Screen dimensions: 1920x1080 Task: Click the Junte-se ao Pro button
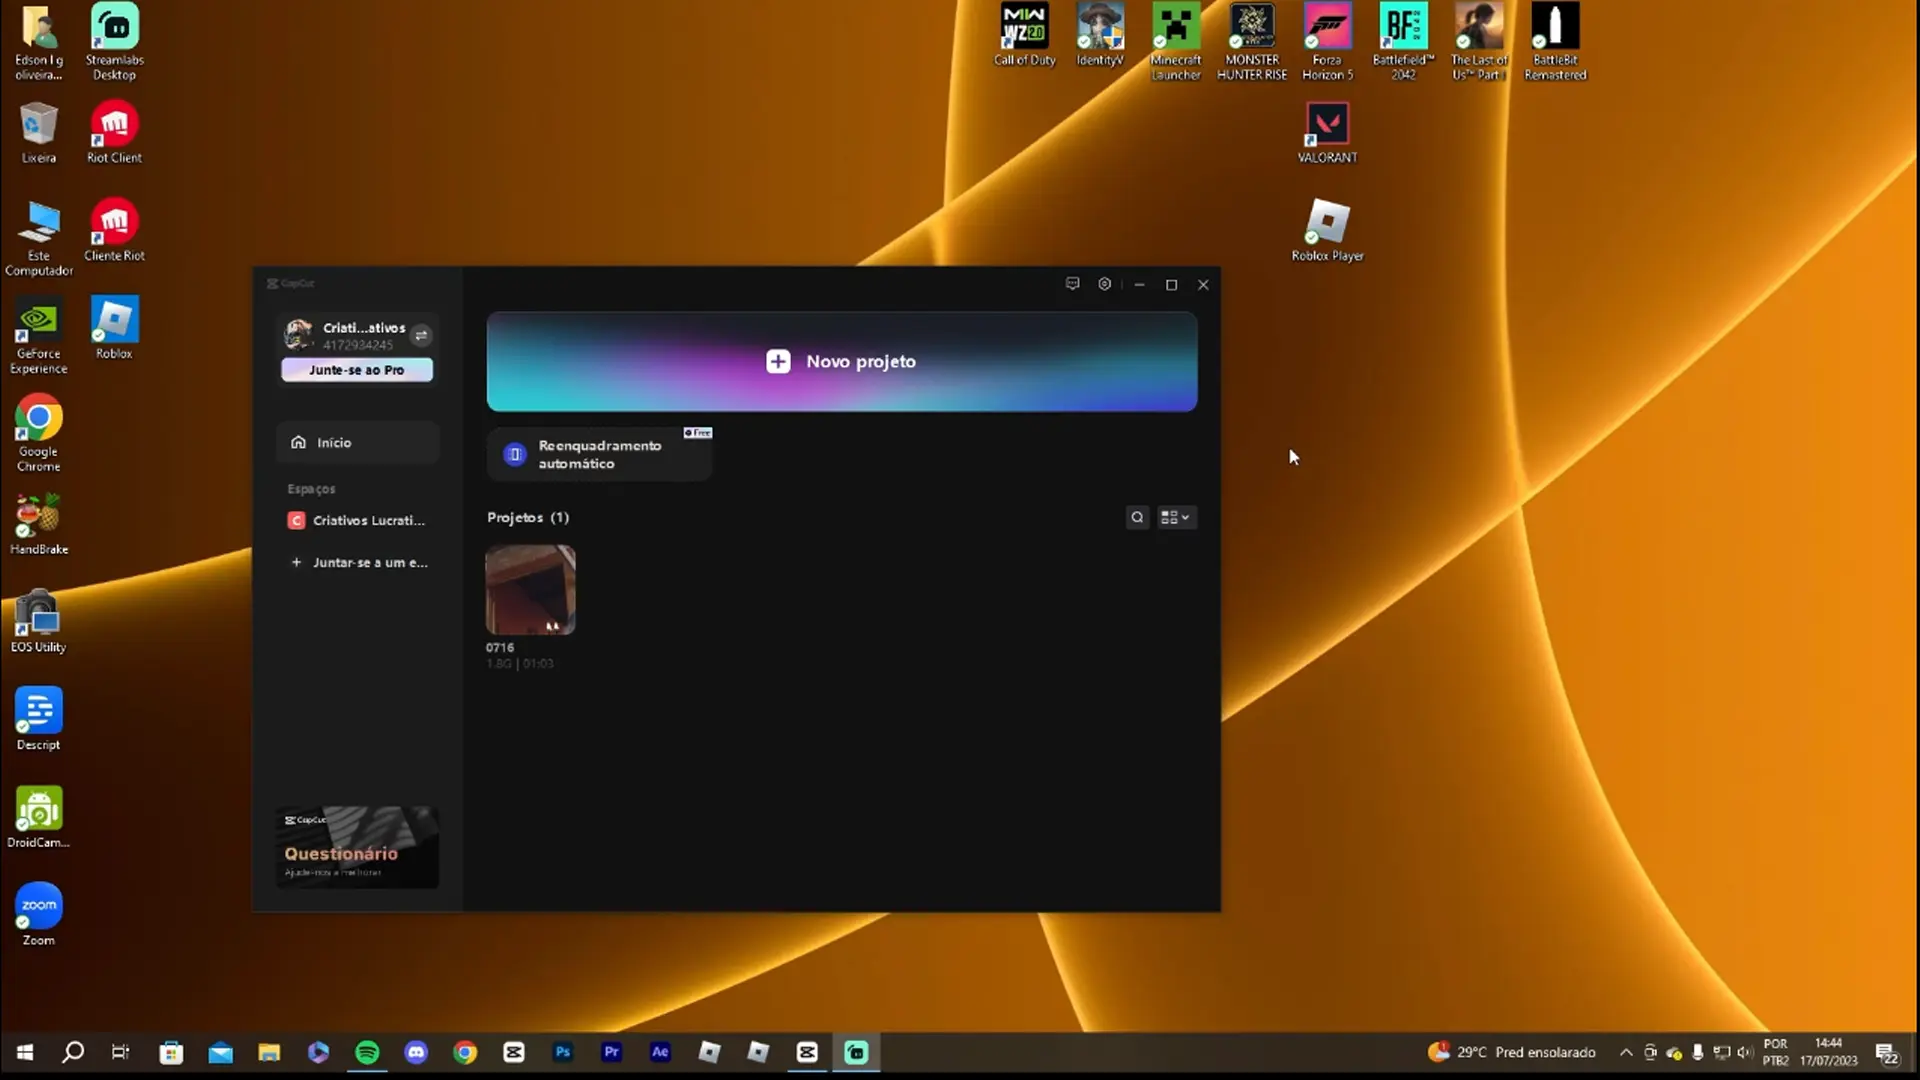(x=356, y=369)
